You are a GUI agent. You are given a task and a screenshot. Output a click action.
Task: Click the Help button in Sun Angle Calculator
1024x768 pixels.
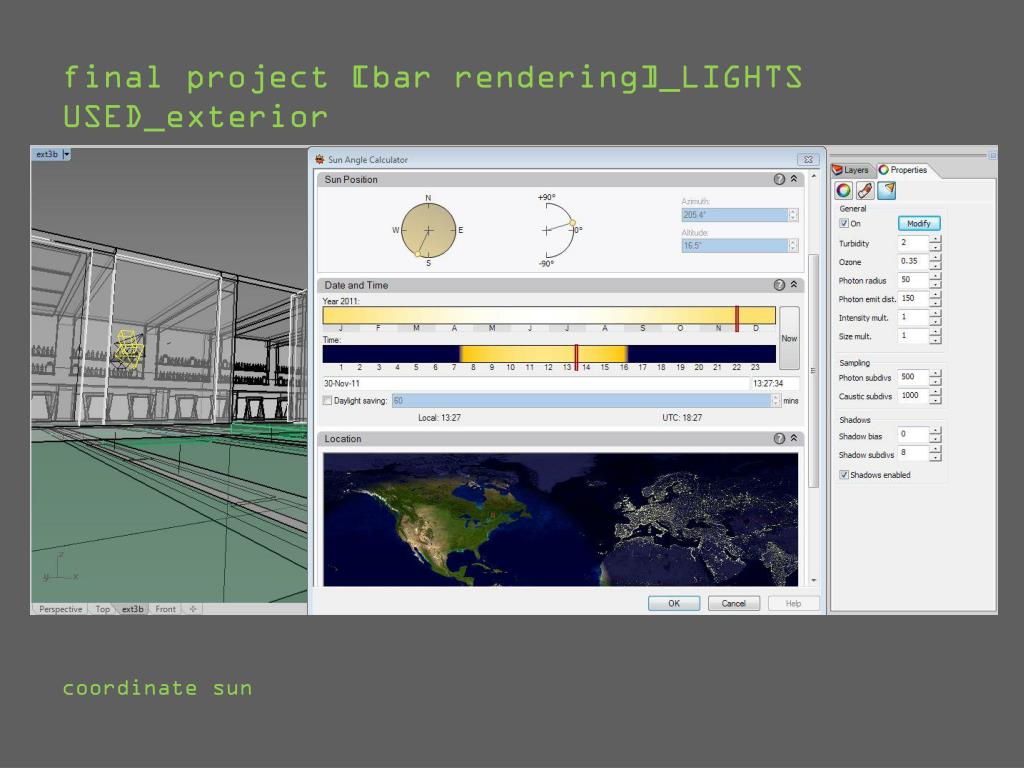pos(793,603)
